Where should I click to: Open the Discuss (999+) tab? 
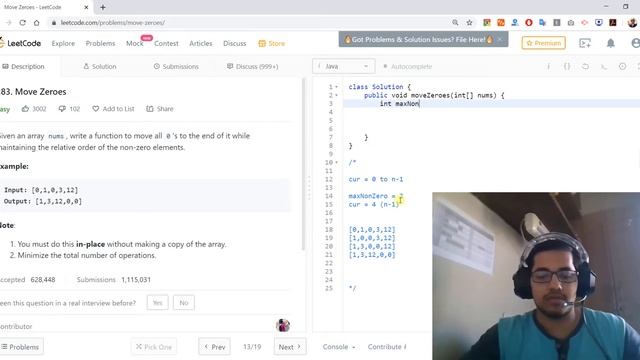pos(252,66)
